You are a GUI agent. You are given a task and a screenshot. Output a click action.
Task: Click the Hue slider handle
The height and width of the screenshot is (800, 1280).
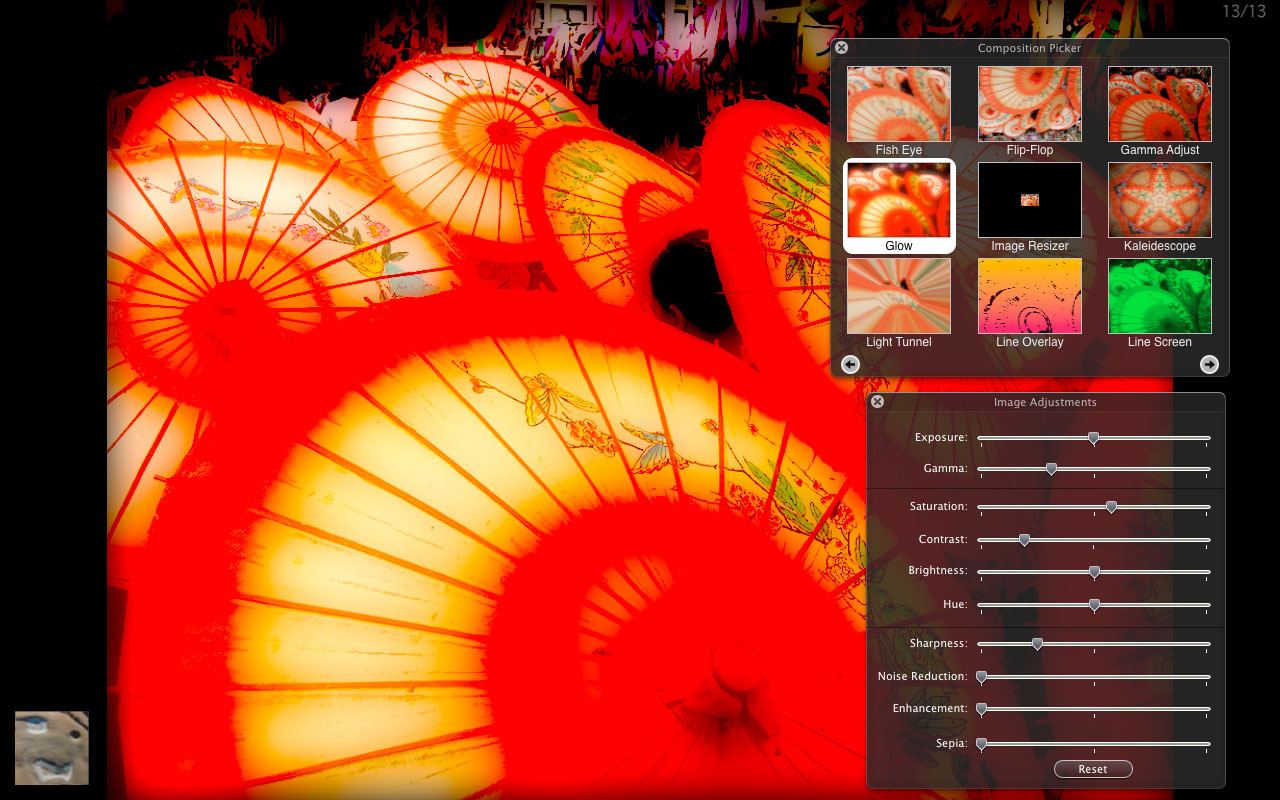(1094, 605)
